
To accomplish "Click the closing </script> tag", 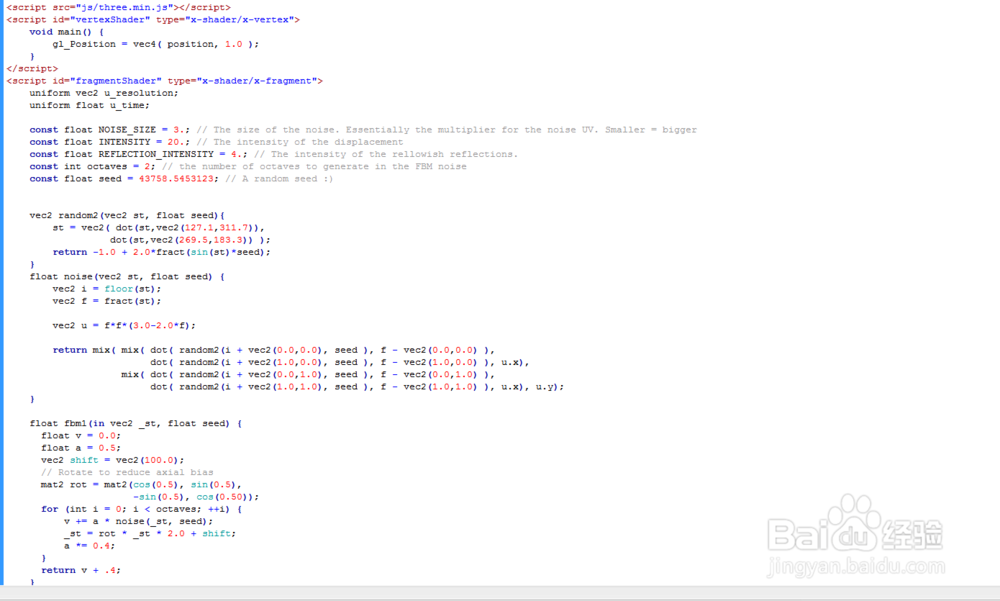I will (32, 68).
